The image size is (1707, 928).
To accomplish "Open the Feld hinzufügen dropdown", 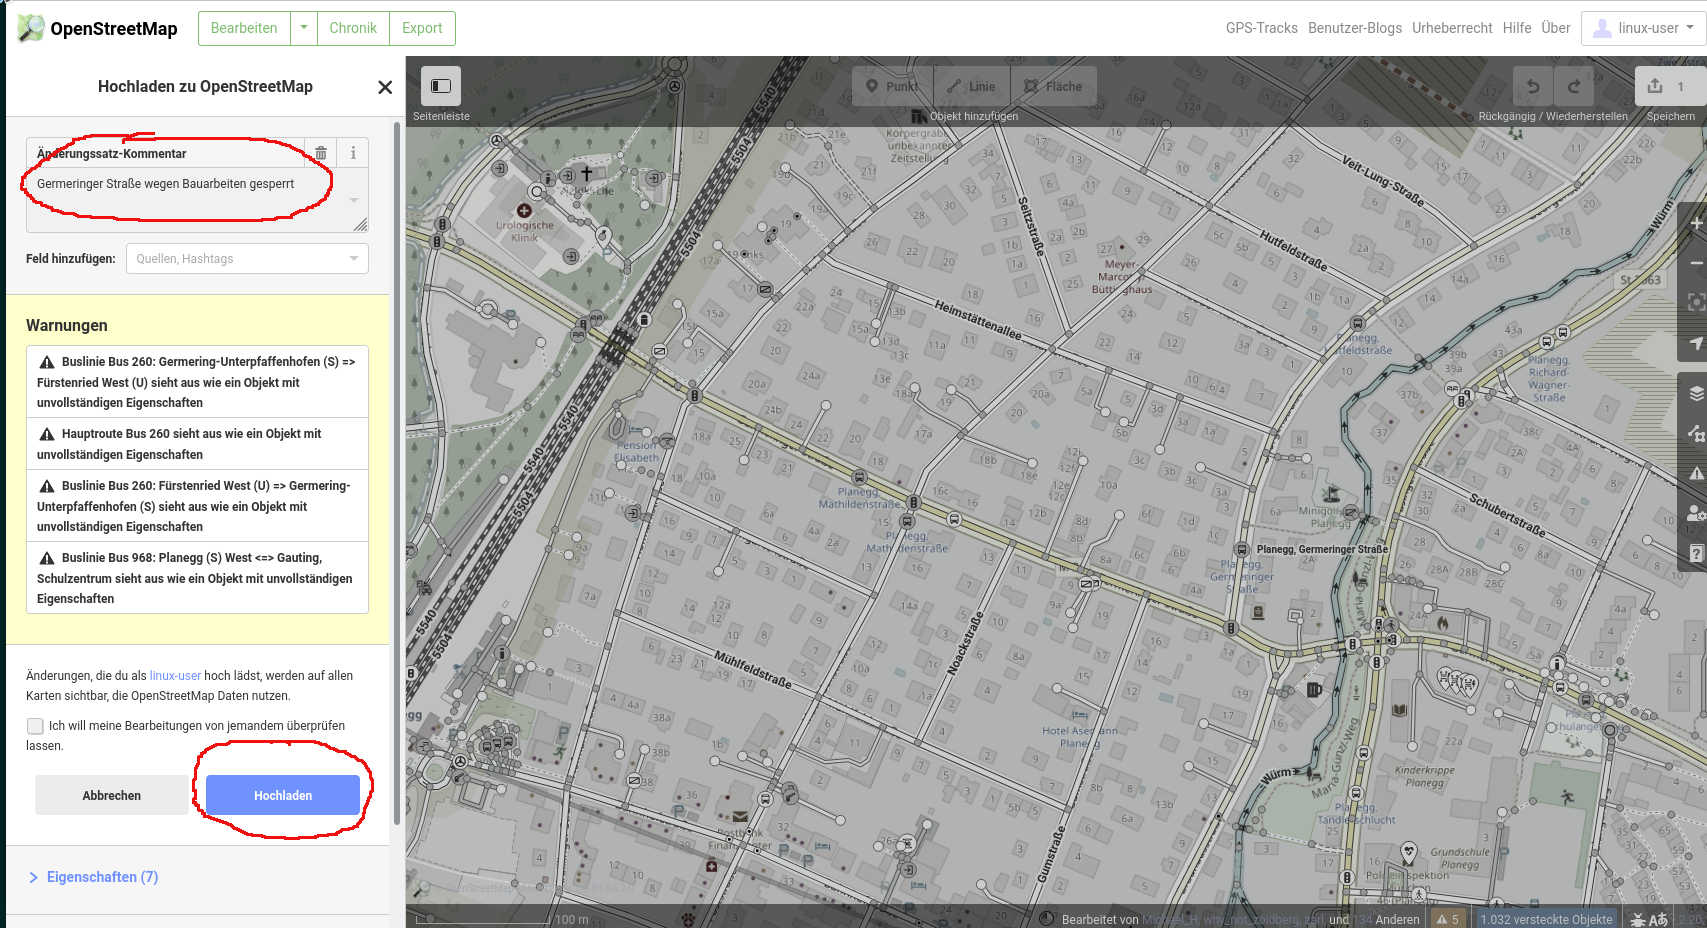I will click(x=247, y=259).
